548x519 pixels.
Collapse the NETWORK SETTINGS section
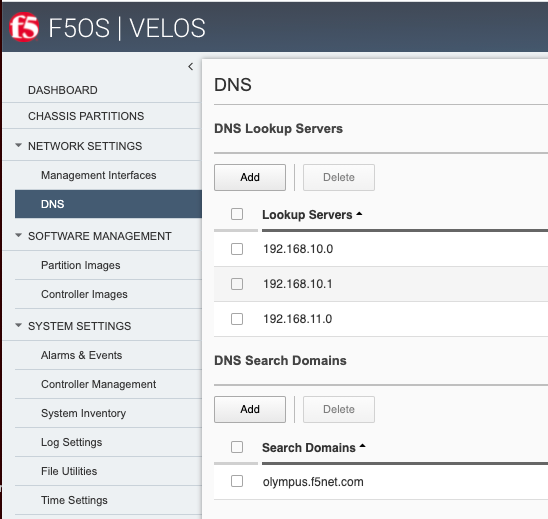(19, 145)
